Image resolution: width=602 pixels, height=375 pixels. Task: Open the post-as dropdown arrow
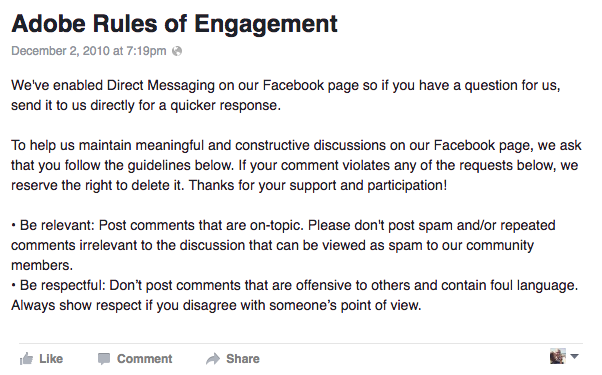pyautogui.click(x=574, y=356)
